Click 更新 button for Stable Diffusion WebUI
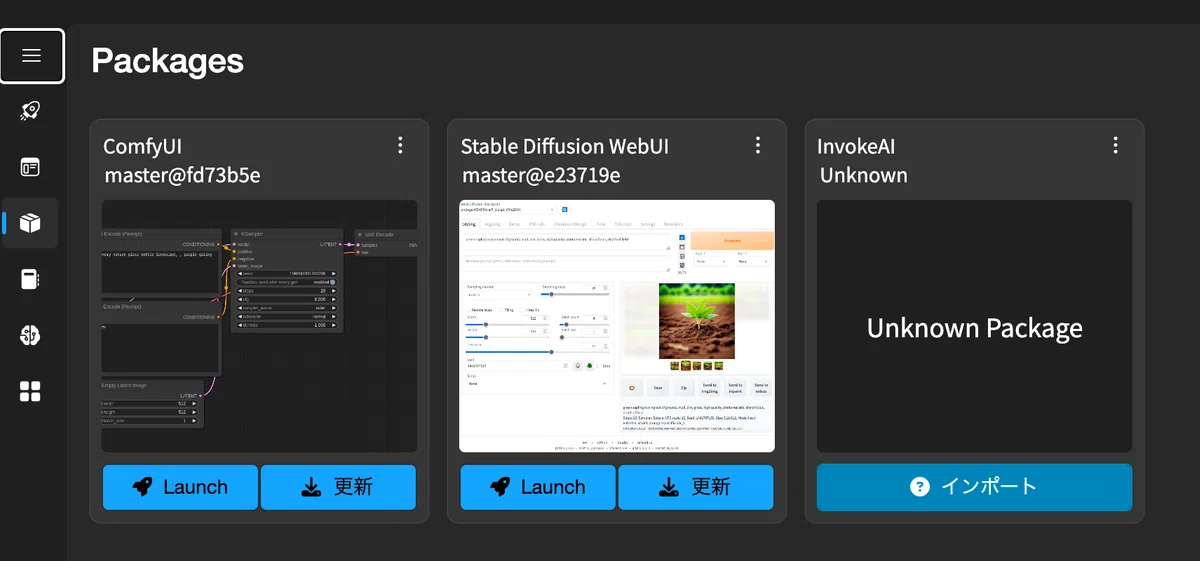This screenshot has width=1200, height=561. 696,487
